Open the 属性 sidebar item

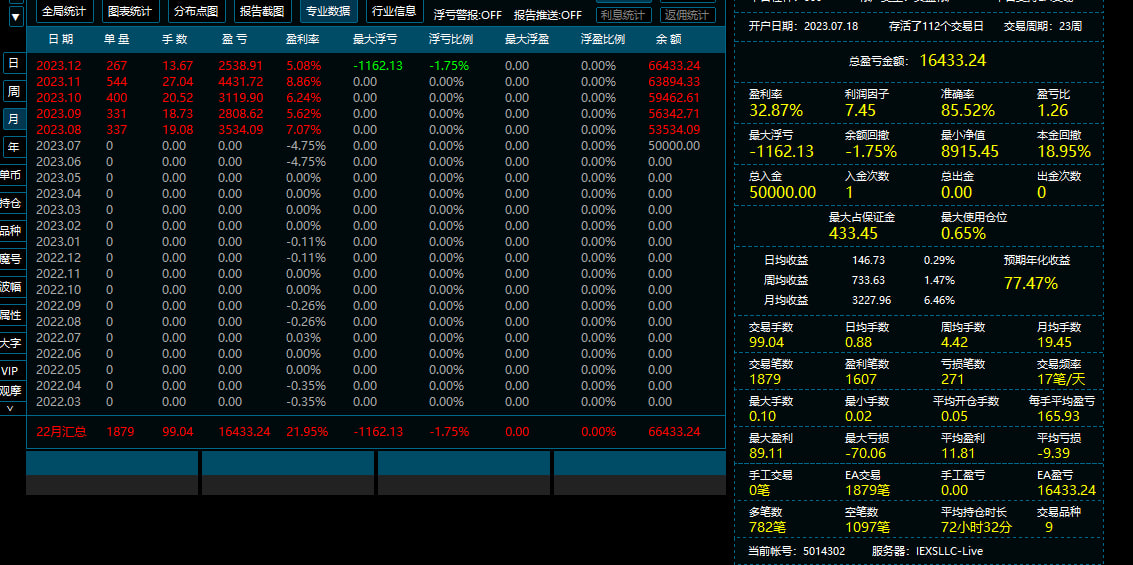pyautogui.click(x=11, y=315)
